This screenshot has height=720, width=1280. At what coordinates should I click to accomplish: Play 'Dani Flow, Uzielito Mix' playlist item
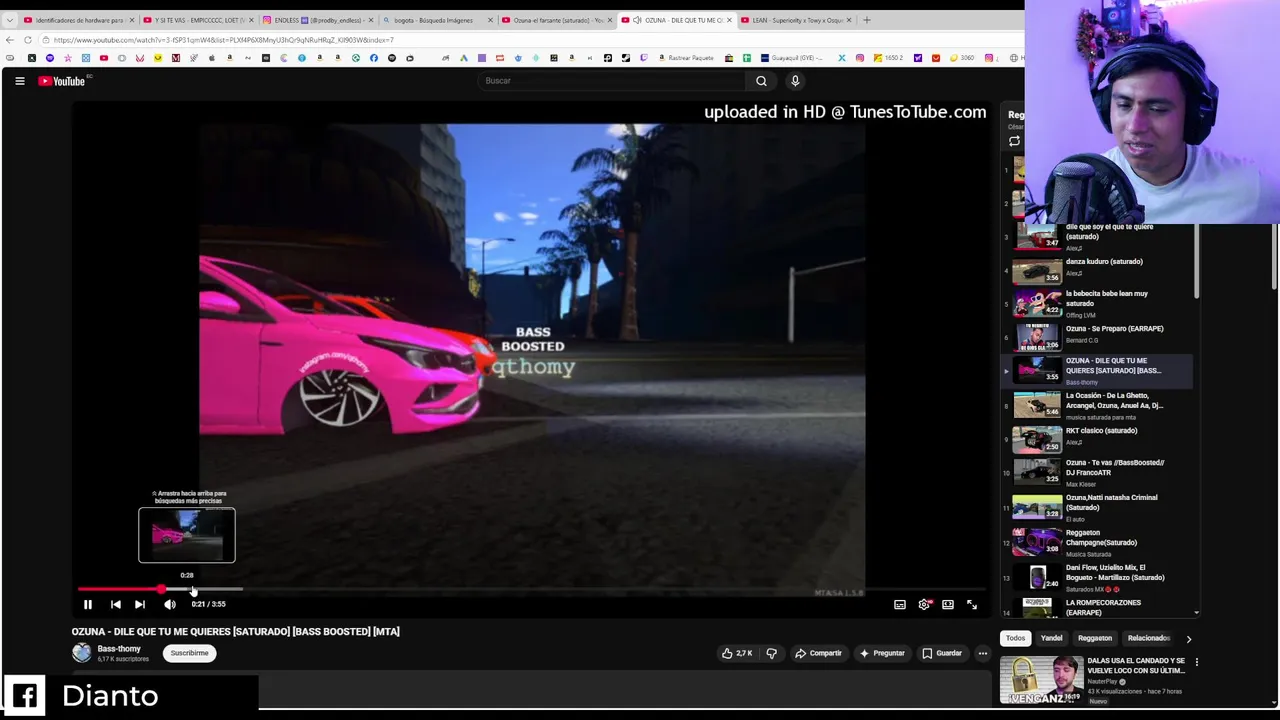[x=1098, y=578]
